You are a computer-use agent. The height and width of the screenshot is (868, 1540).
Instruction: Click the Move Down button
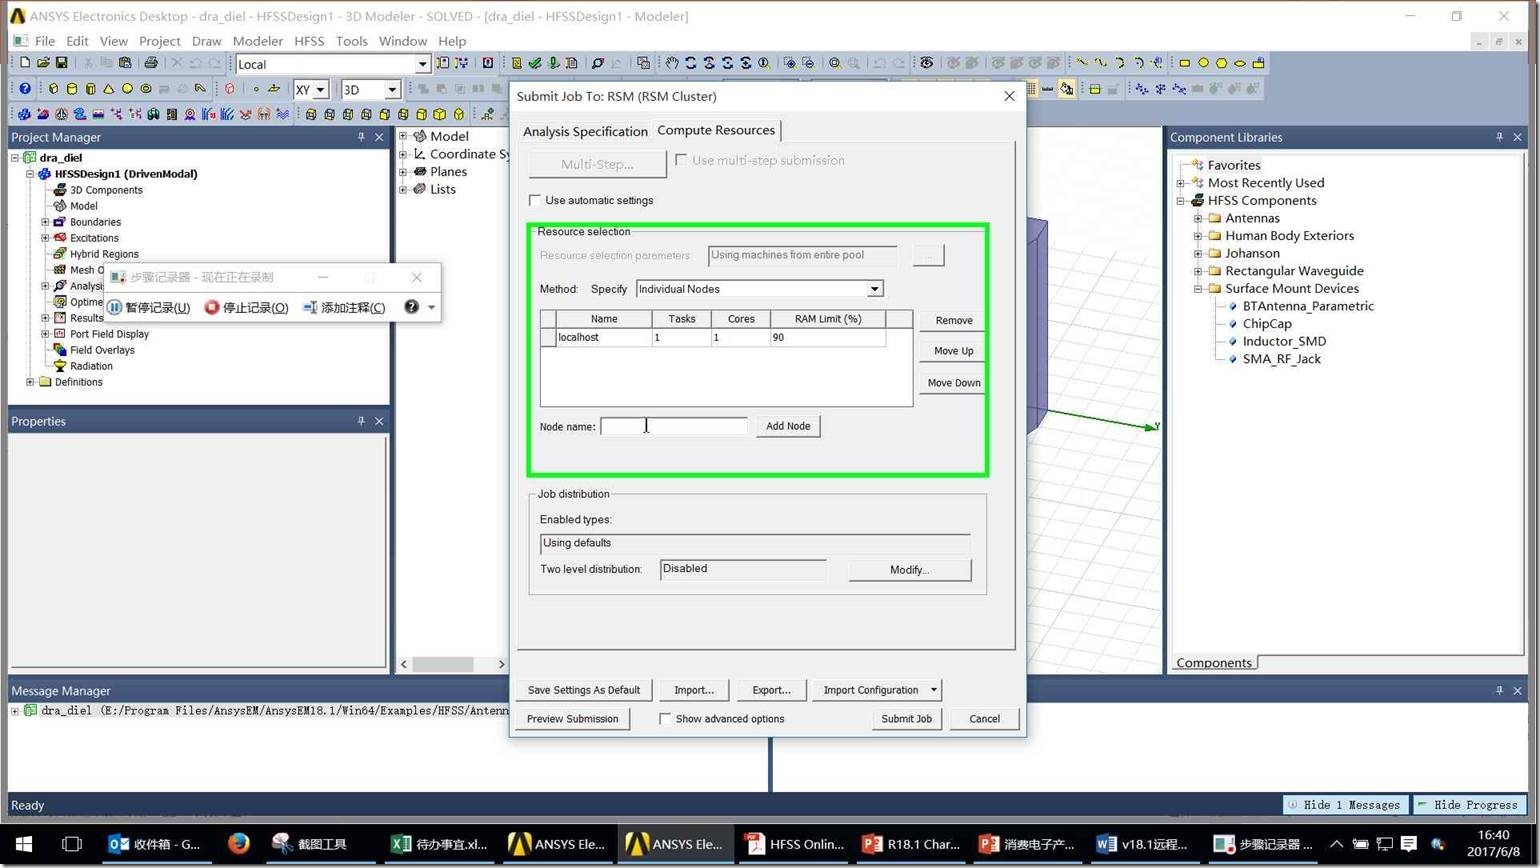(953, 383)
